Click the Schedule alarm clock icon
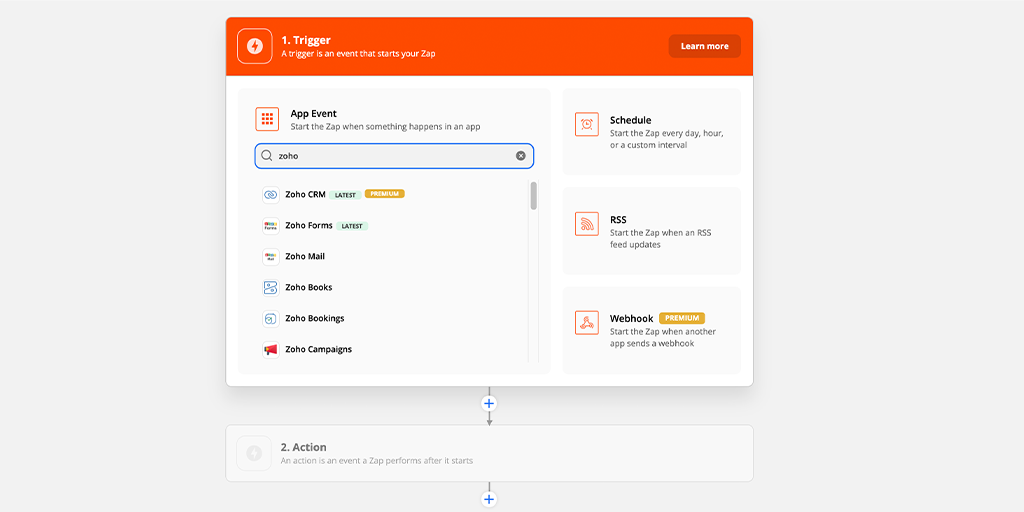The height and width of the screenshot is (512, 1024). [586, 124]
